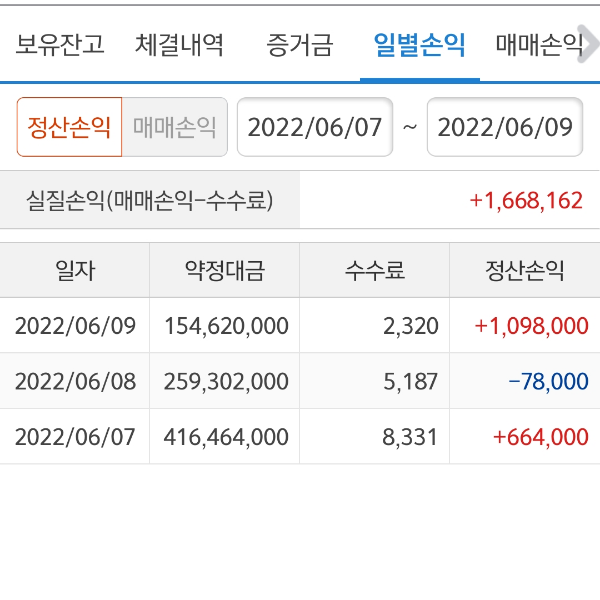This screenshot has width=600, height=600.
Task: Enable the 정산손익 toggle button
Action: pyautogui.click(x=69, y=127)
